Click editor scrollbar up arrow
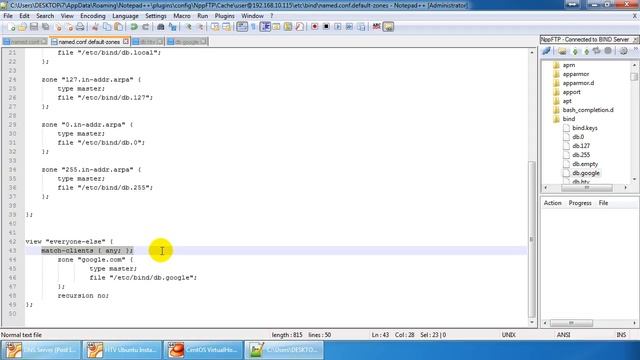Image resolution: width=640 pixels, height=360 pixels. 531,53
